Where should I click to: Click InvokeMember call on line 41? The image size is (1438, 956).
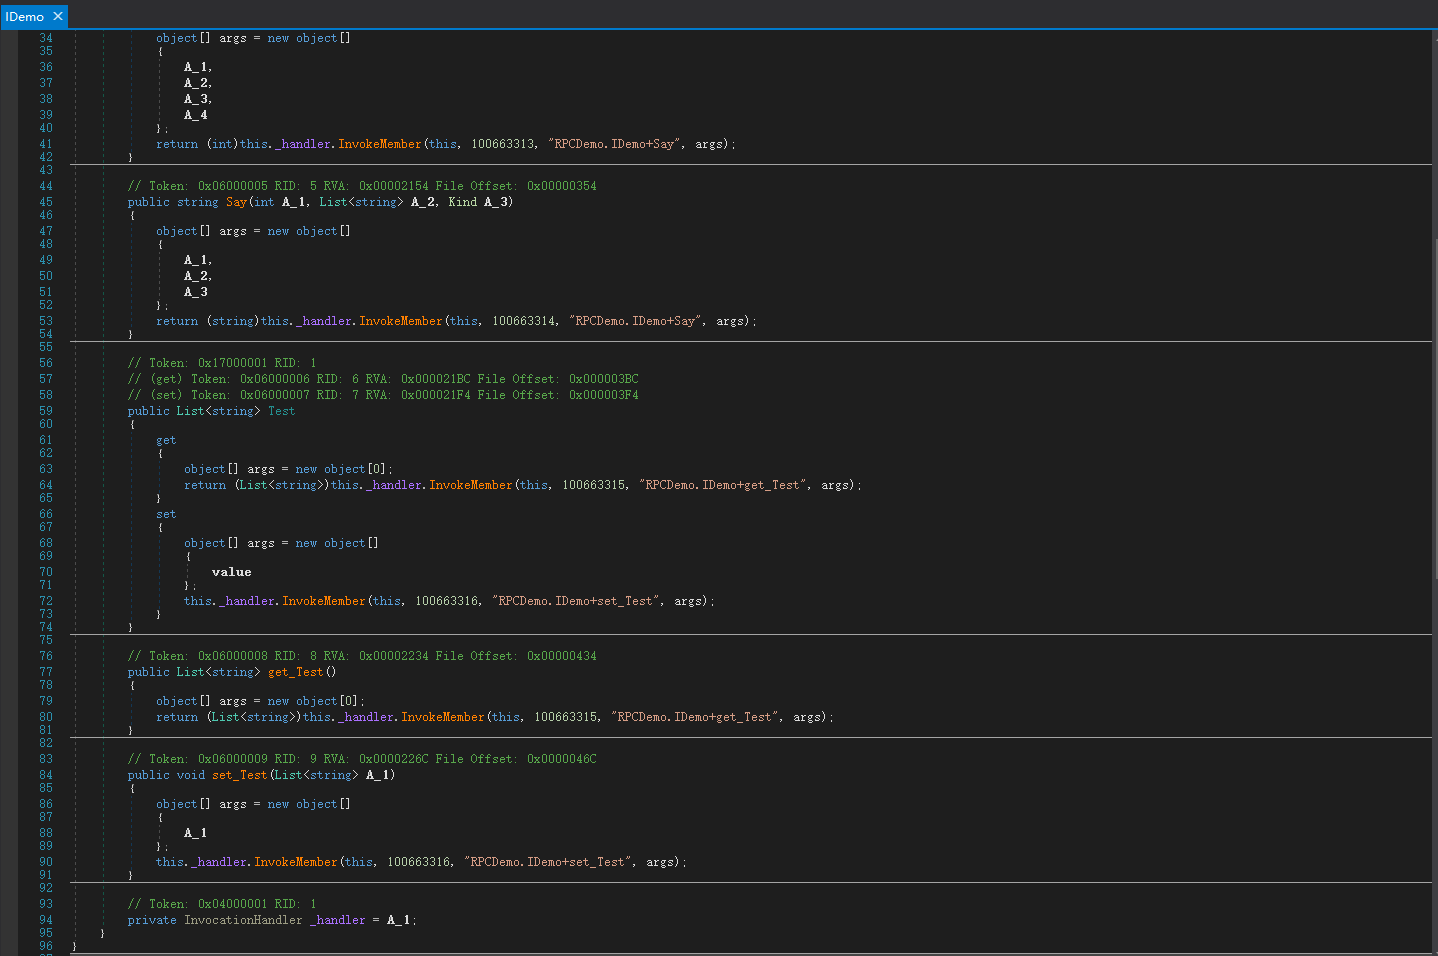pos(380,144)
